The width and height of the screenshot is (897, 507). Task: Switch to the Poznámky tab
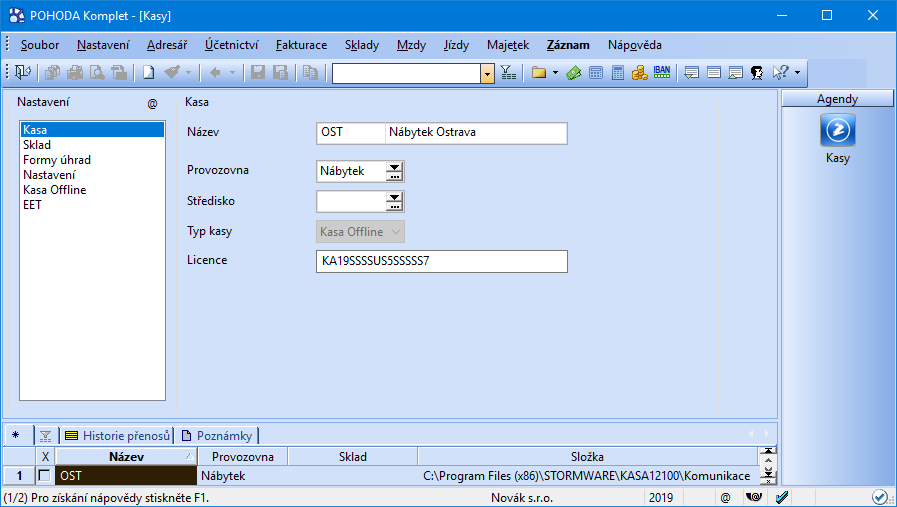click(x=217, y=436)
